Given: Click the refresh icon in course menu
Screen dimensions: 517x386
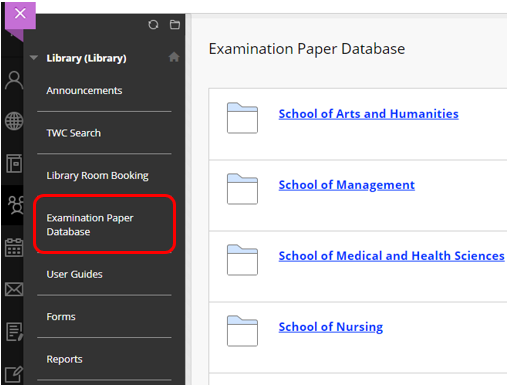Looking at the screenshot, I should click(153, 25).
